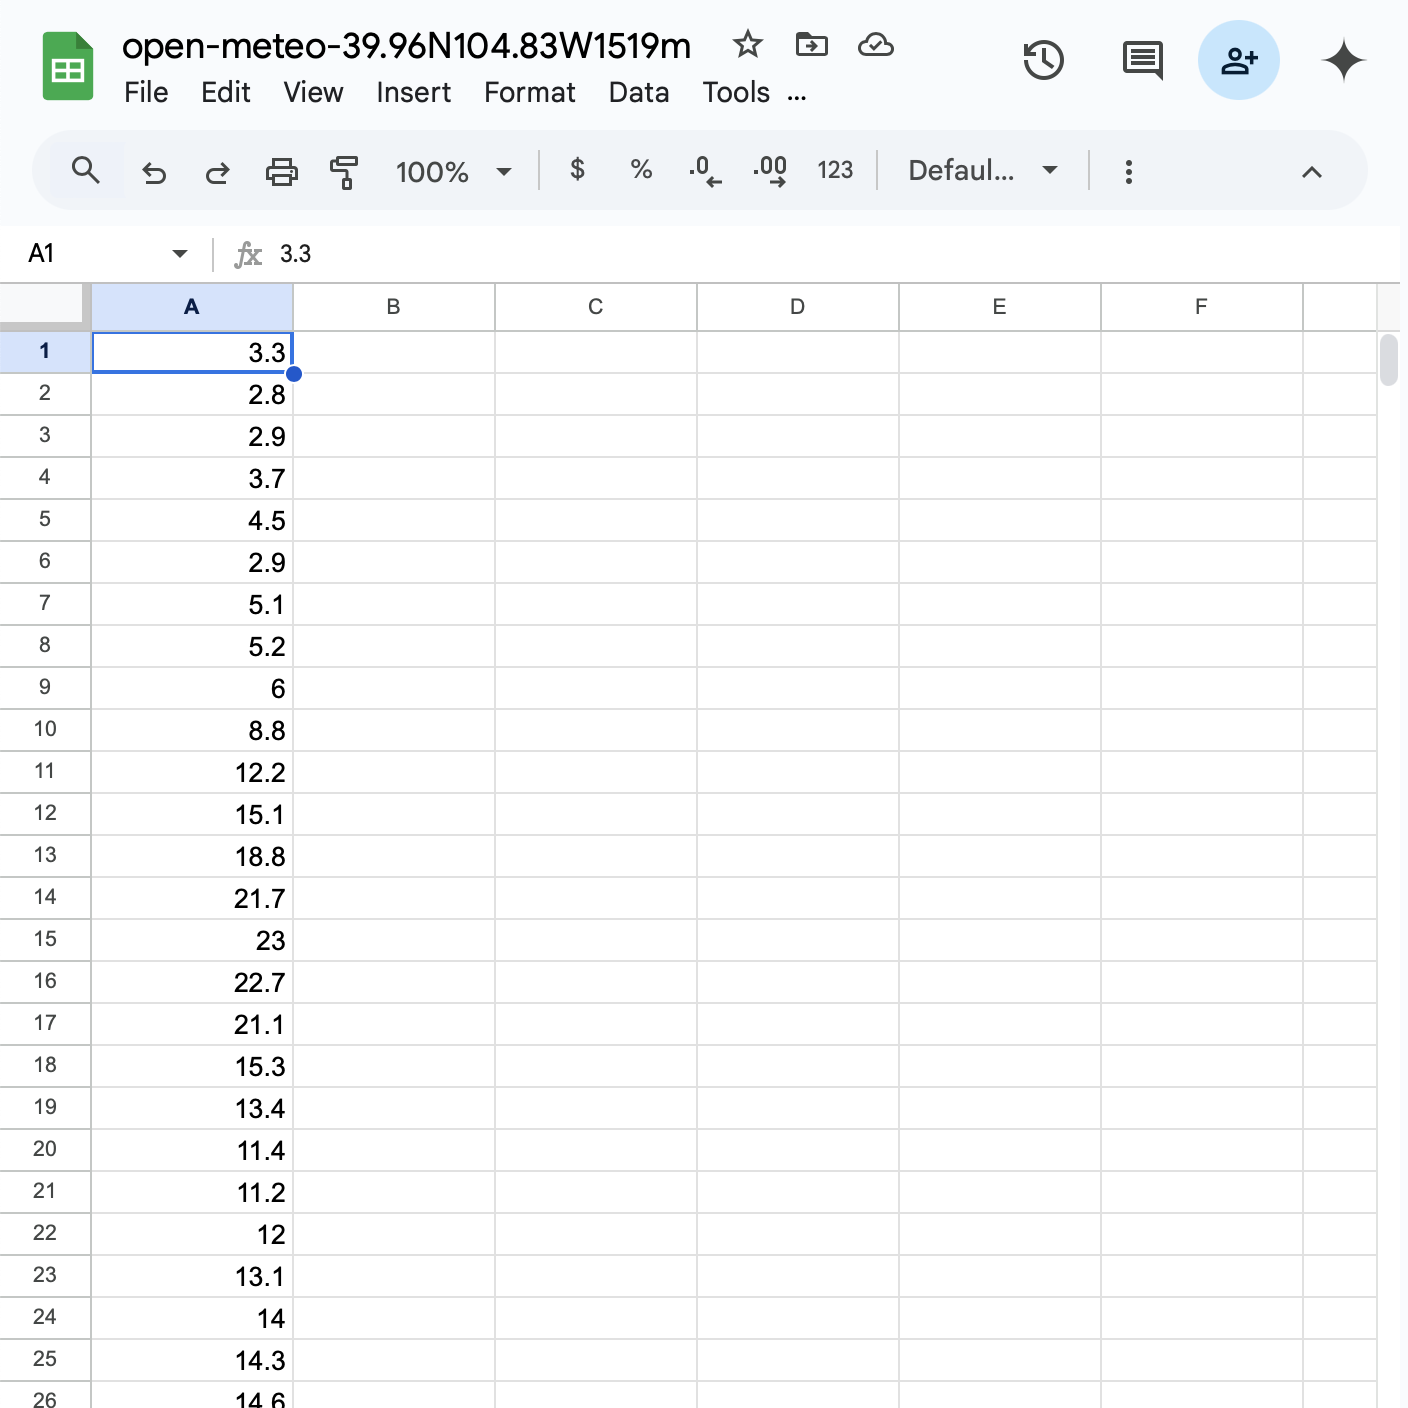Click the move to folder icon
The image size is (1408, 1408).
(x=811, y=45)
